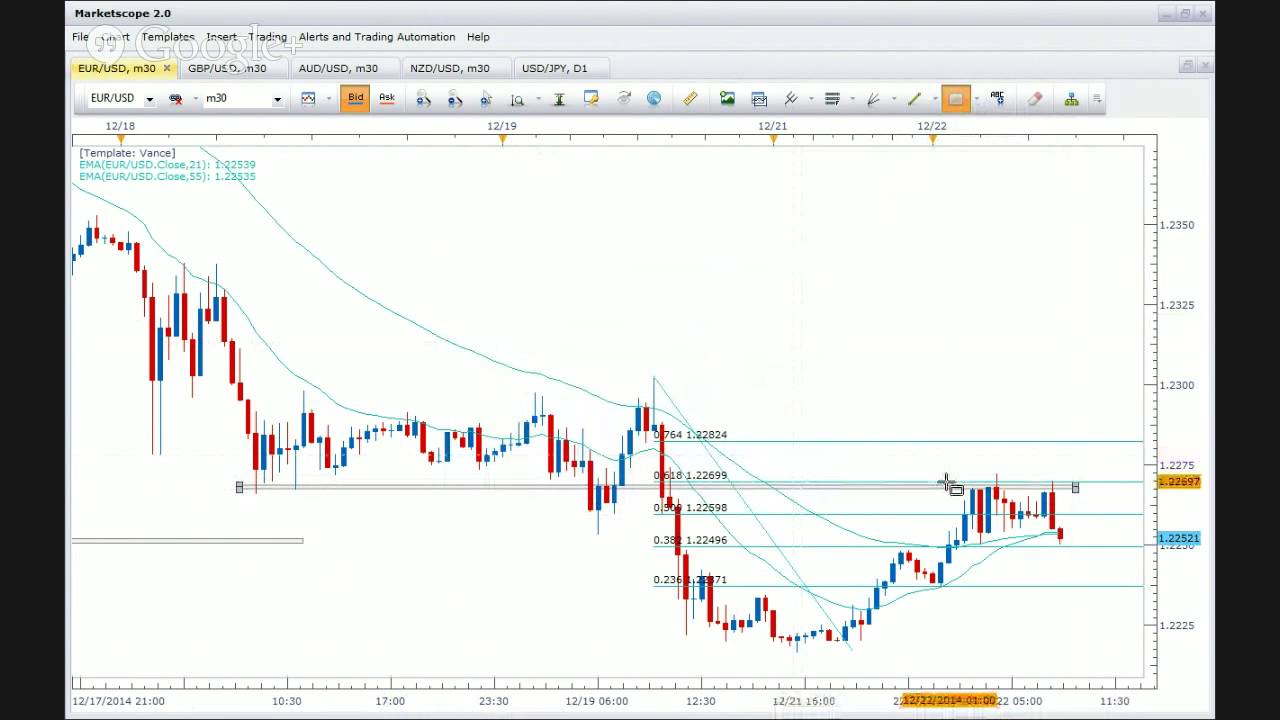Screen dimensions: 1280x720
Task: Click the 0.618 1.22699 Fibonacci label
Action: point(690,475)
